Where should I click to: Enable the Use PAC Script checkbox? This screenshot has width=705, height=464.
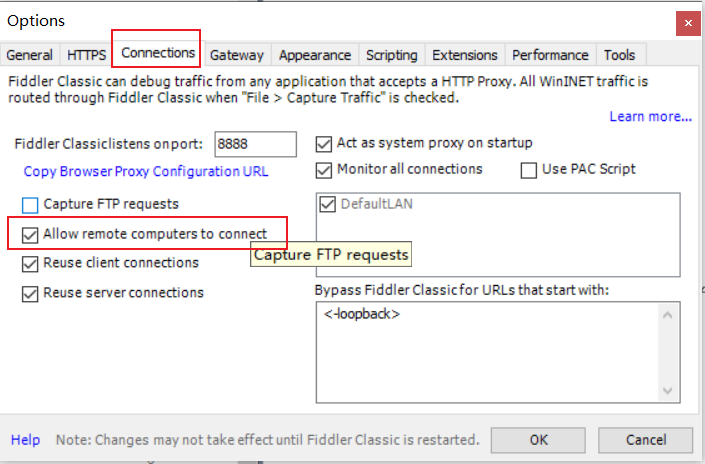529,170
